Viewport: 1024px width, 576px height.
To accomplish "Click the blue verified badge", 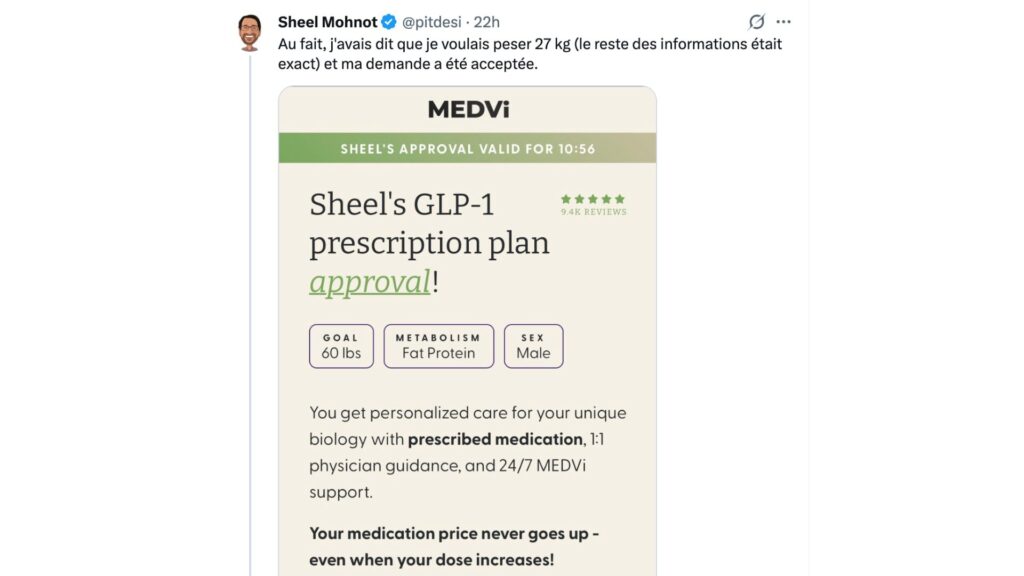I will click(x=391, y=22).
